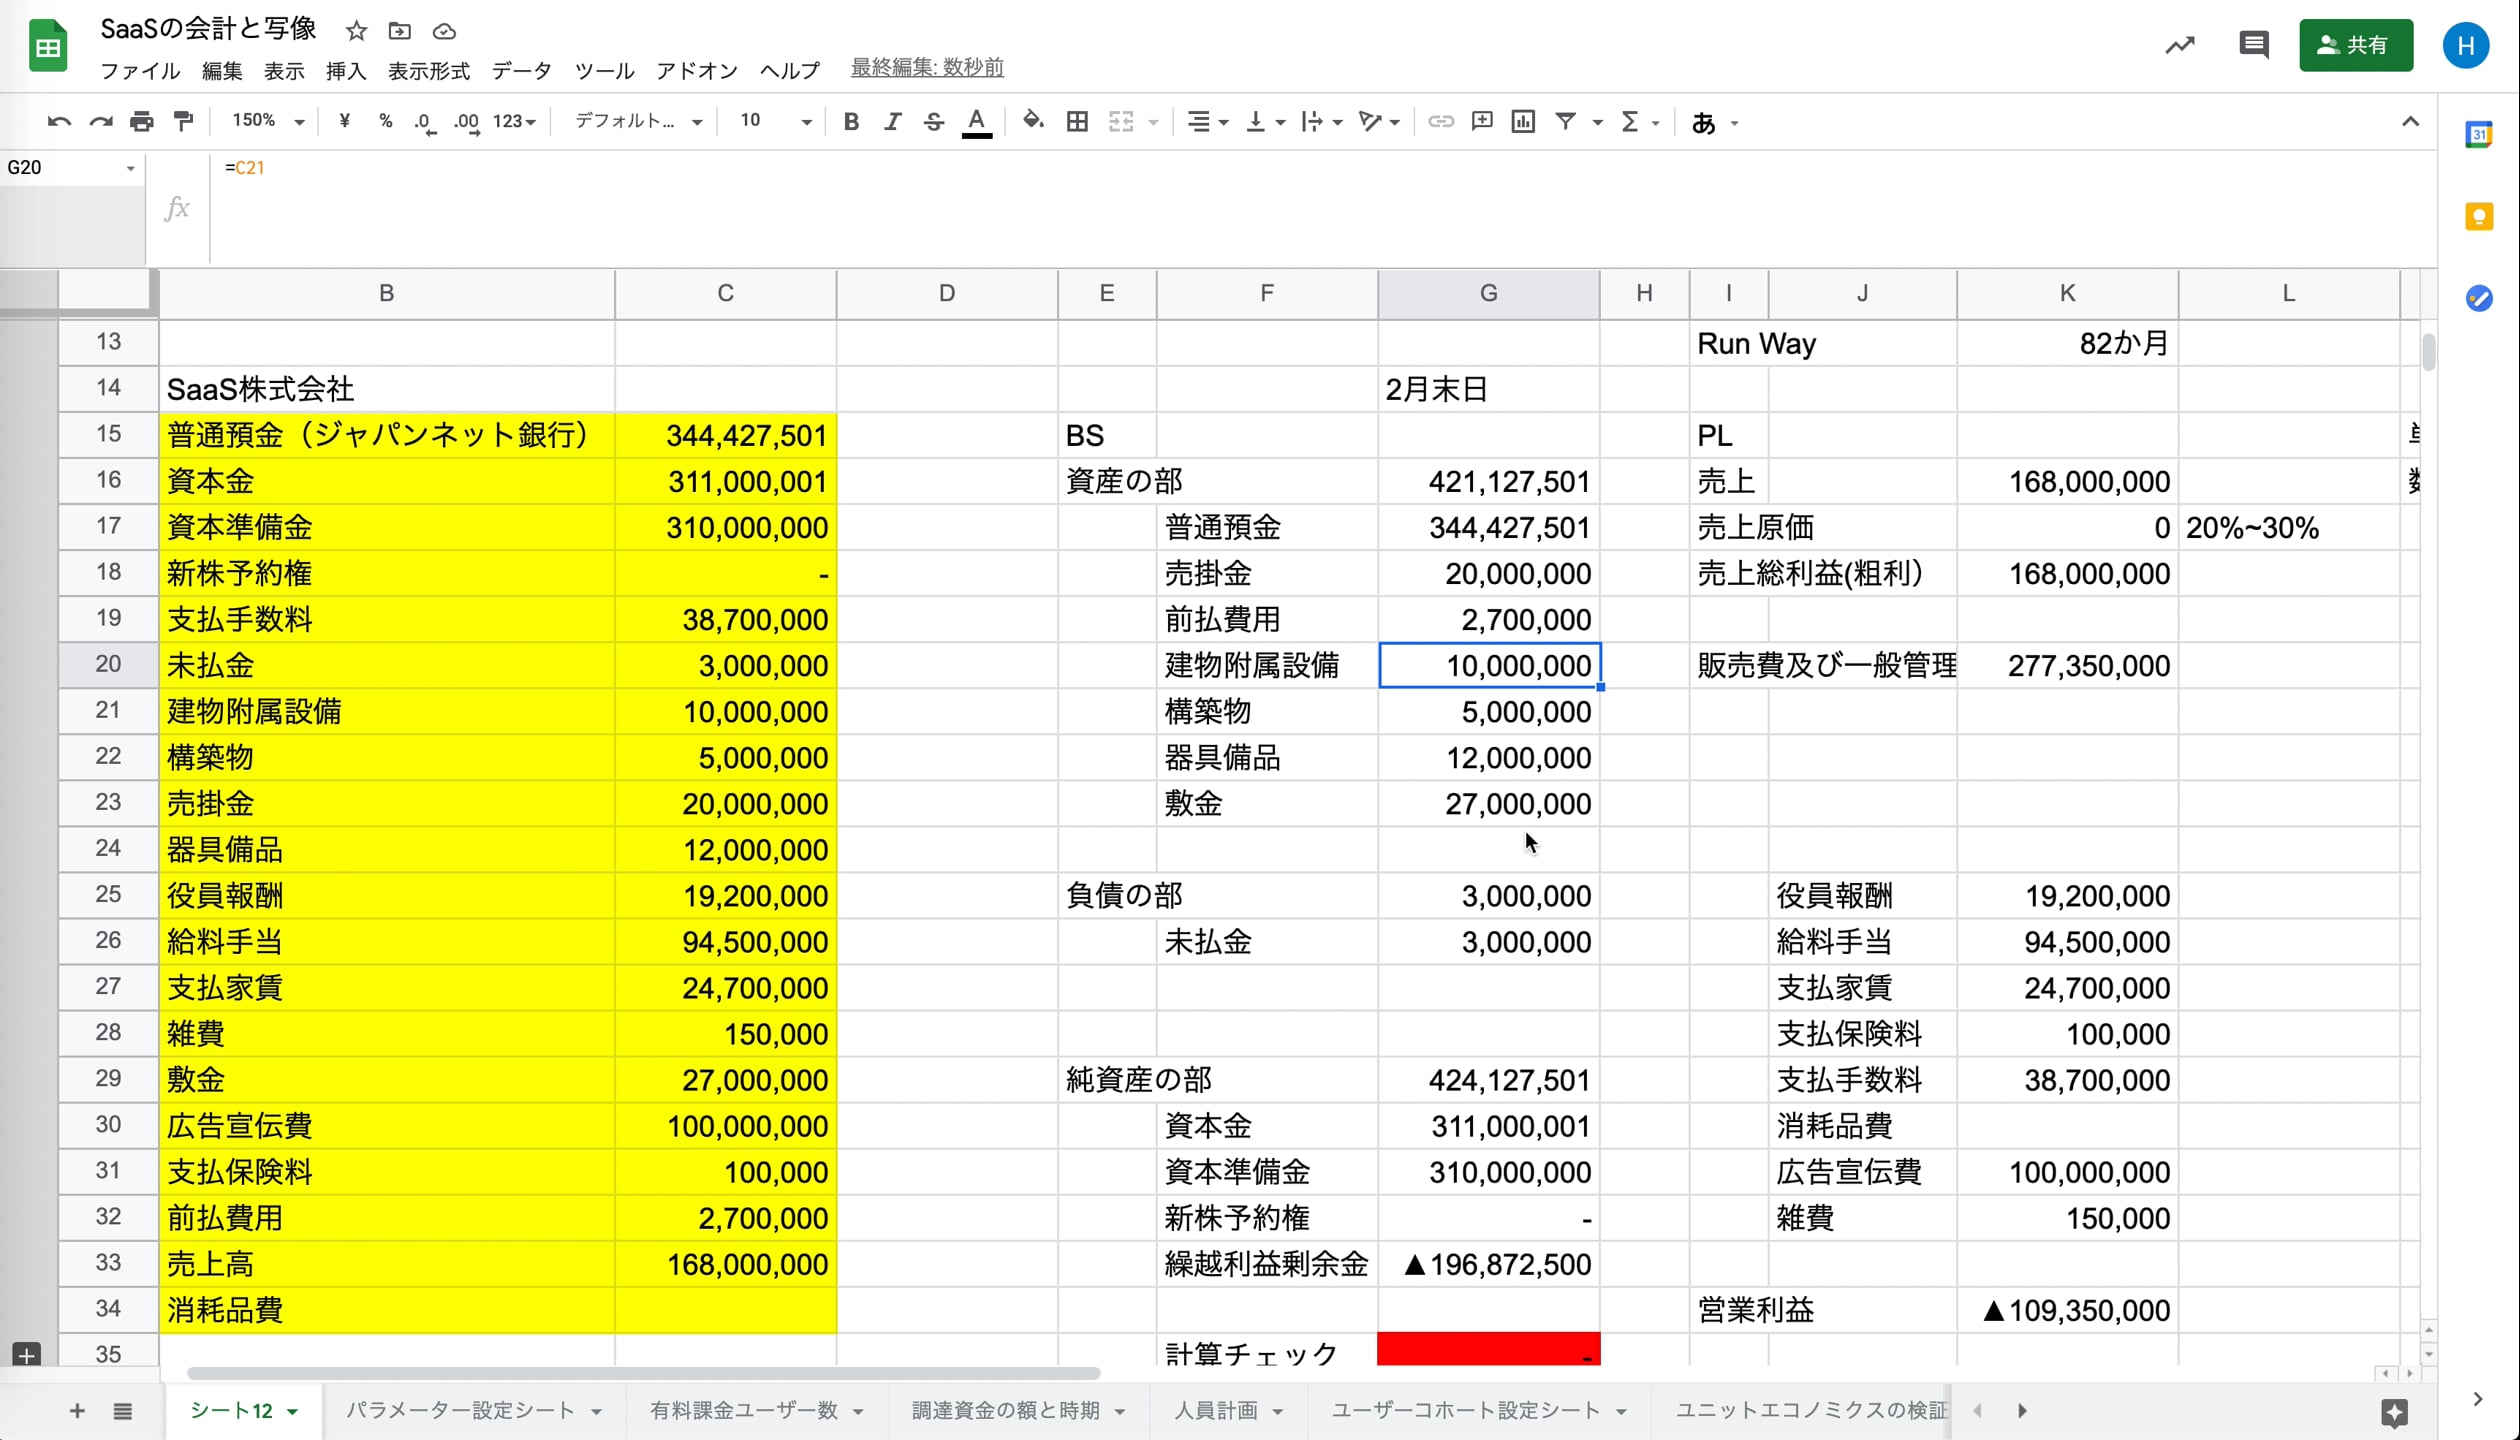Insert a link
The image size is (2520, 1440).
pos(1441,121)
